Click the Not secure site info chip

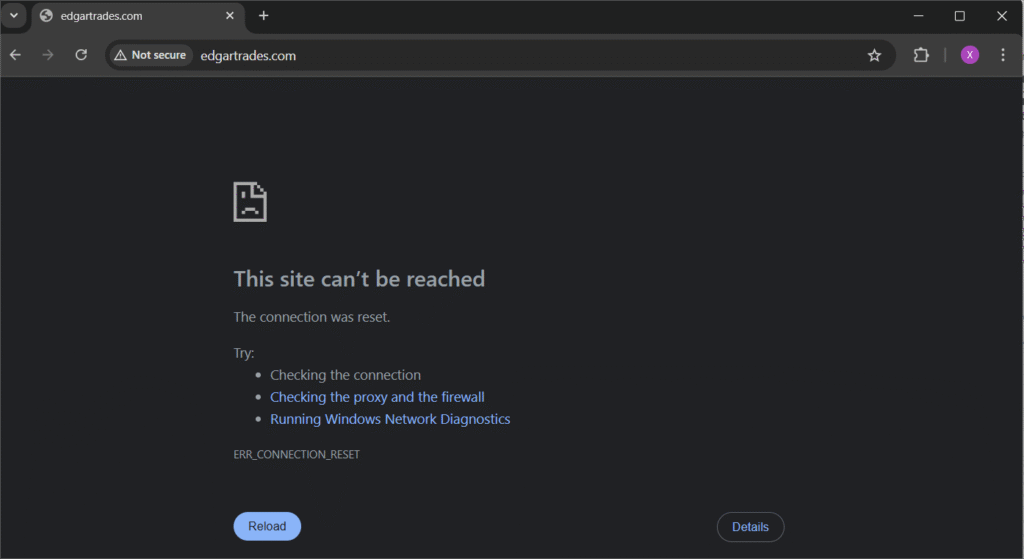point(150,55)
